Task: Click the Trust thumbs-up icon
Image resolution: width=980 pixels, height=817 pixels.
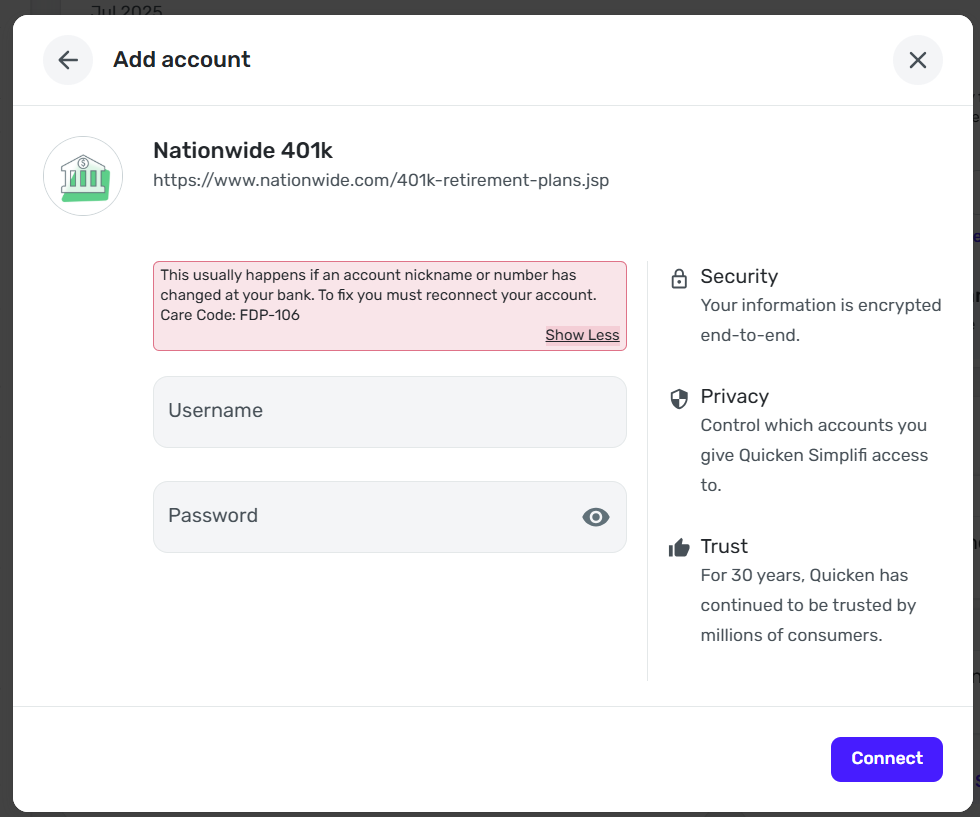Action: 679,548
